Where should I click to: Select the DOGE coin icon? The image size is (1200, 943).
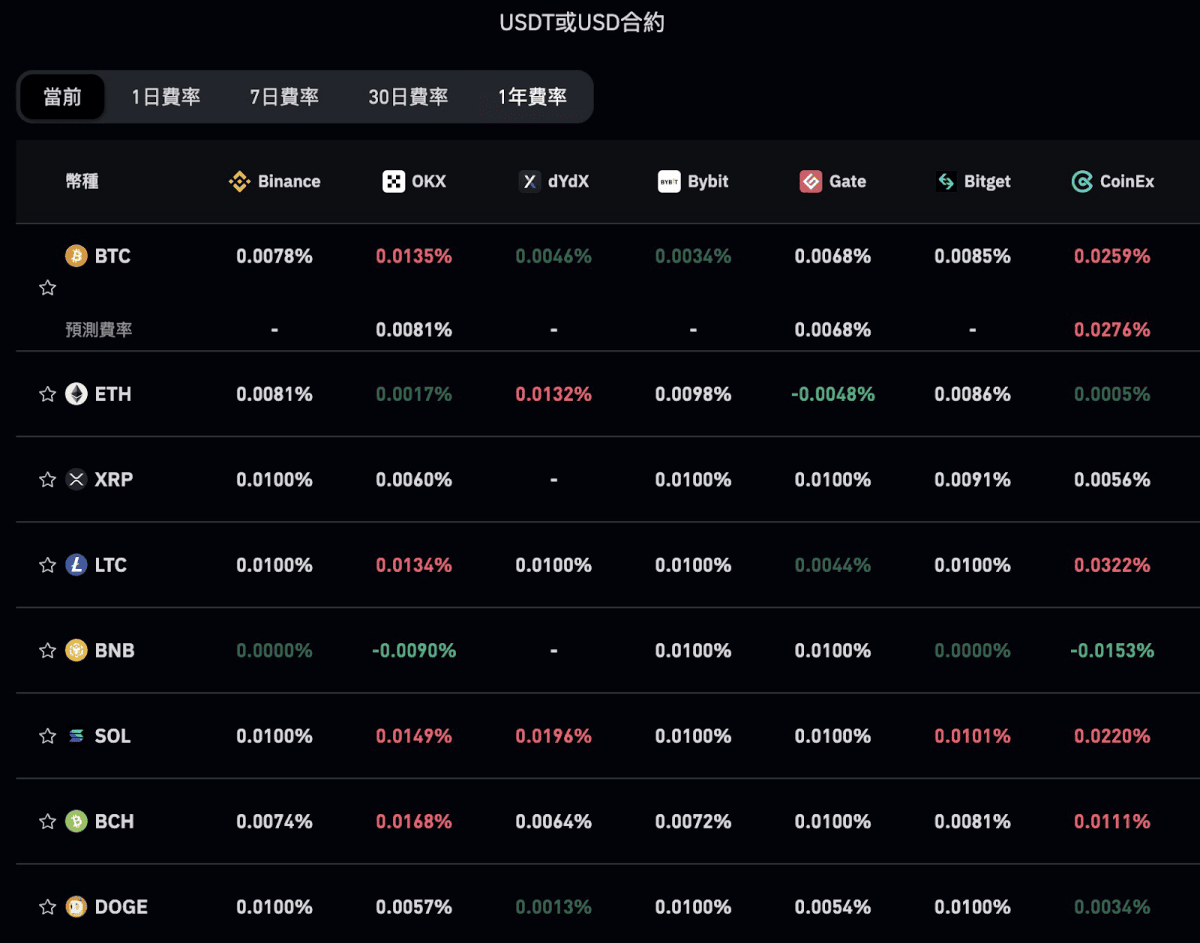[x=78, y=907]
